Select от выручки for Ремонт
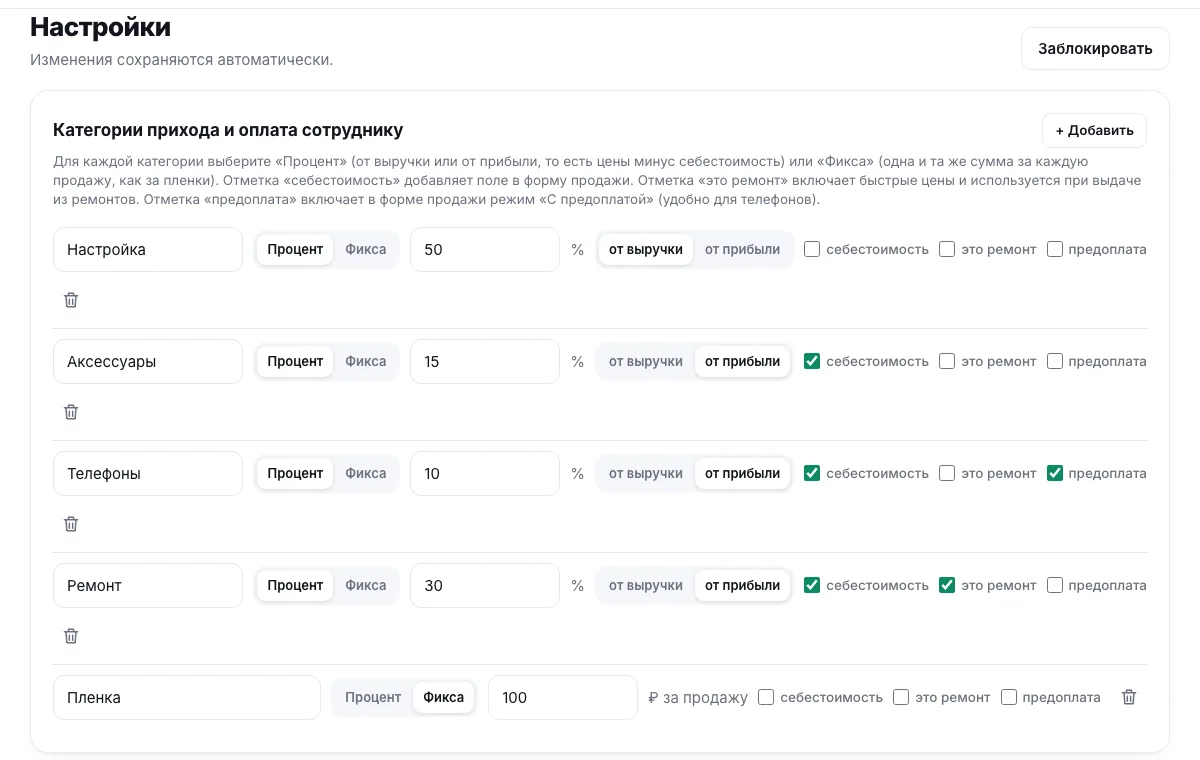The width and height of the screenshot is (1200, 760). 646,586
